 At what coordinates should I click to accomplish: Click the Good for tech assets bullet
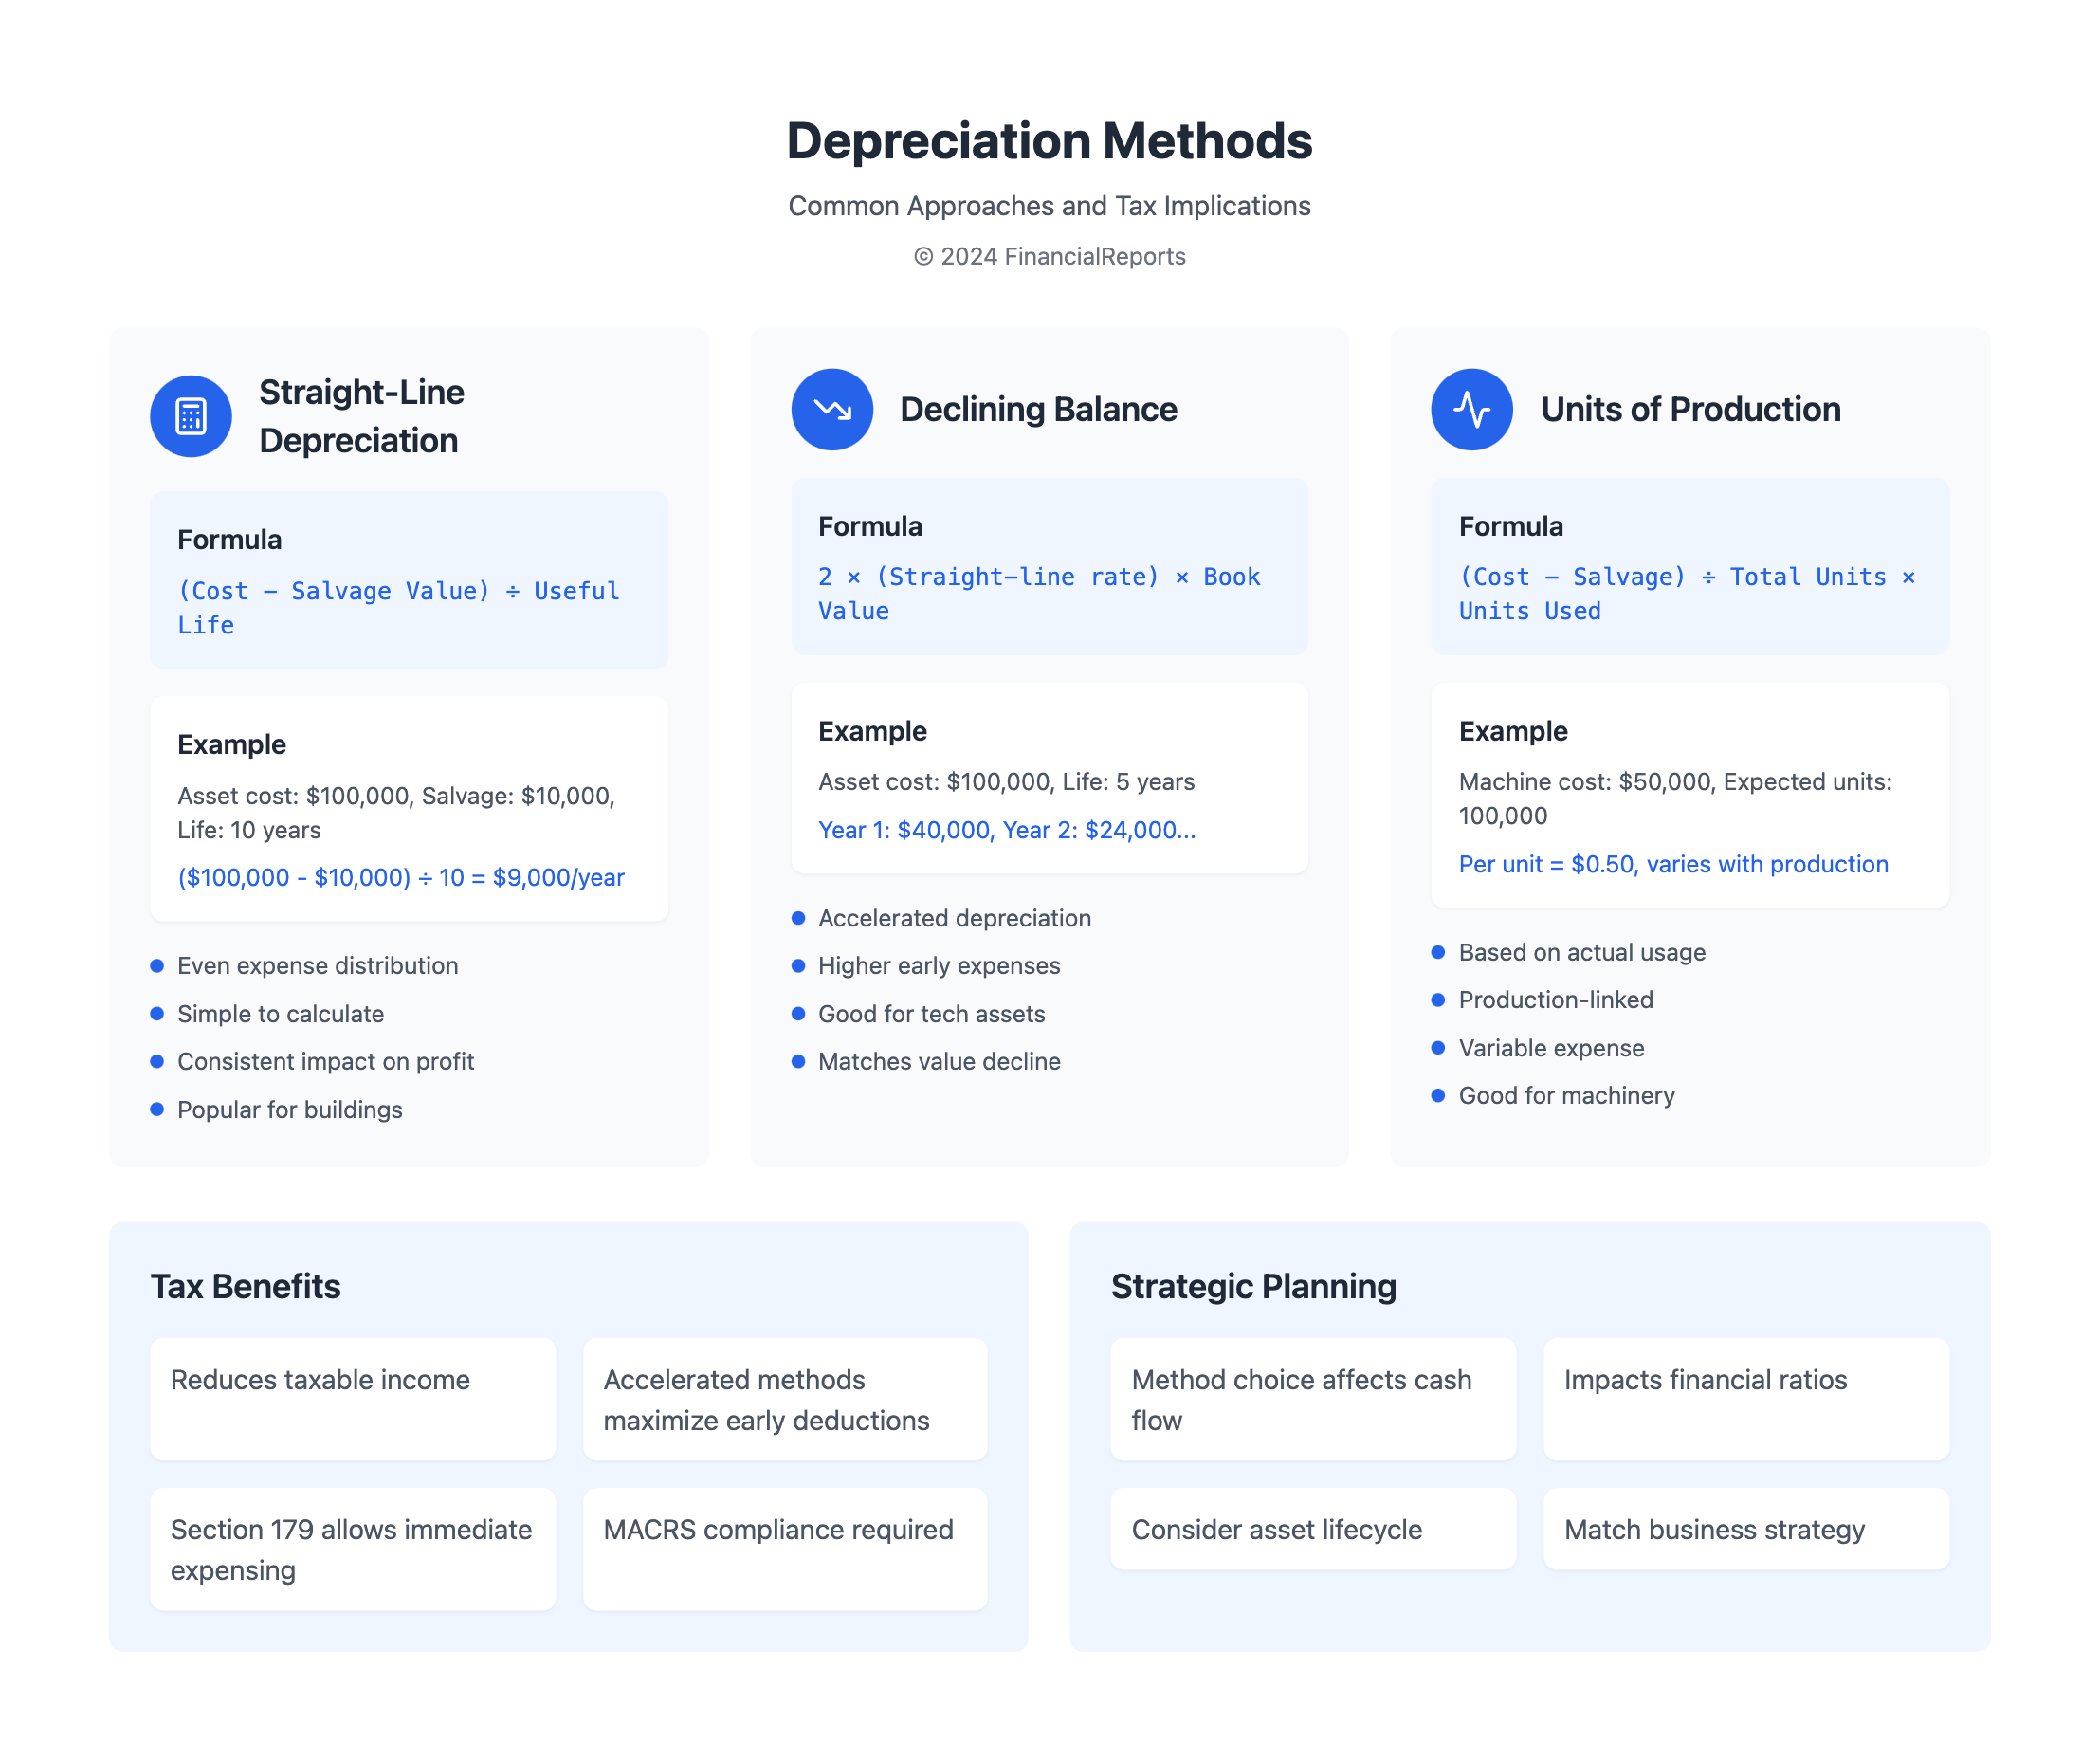point(931,1014)
